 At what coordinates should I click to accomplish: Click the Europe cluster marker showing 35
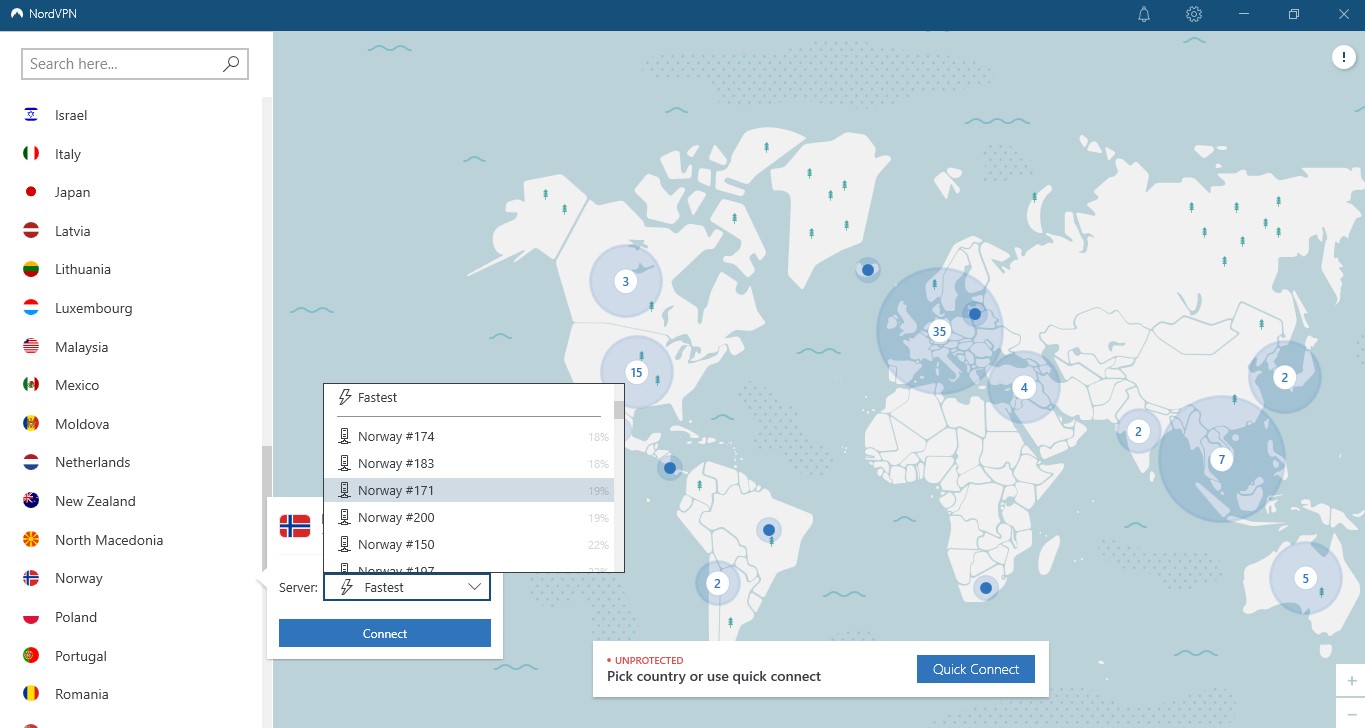(x=938, y=331)
